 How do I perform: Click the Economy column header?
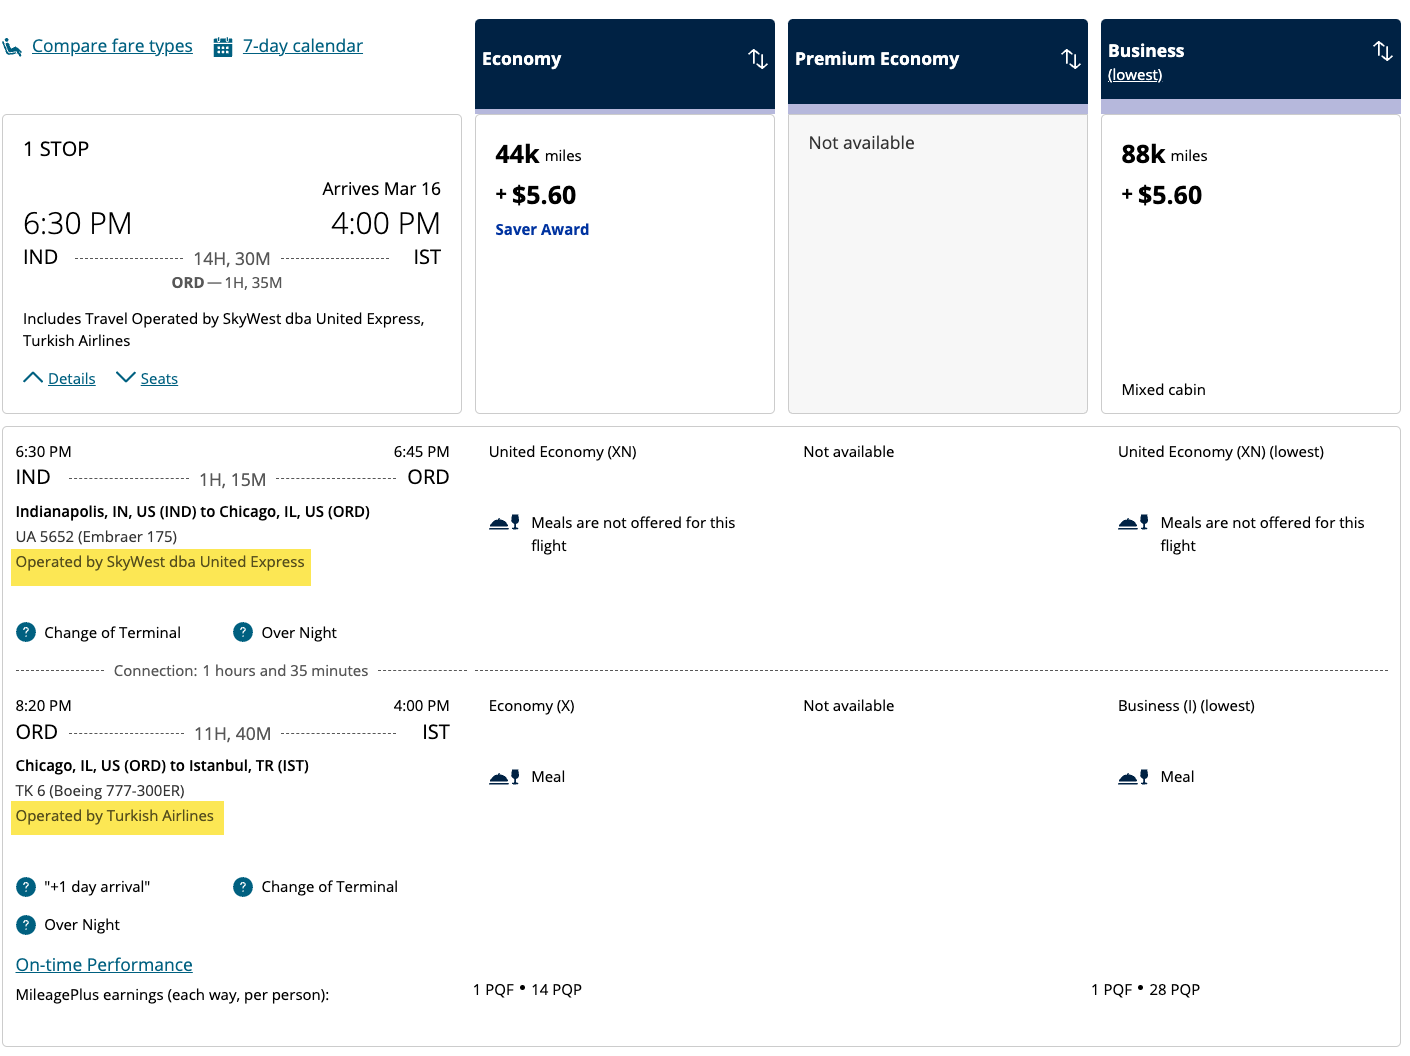pyautogui.click(x=625, y=64)
